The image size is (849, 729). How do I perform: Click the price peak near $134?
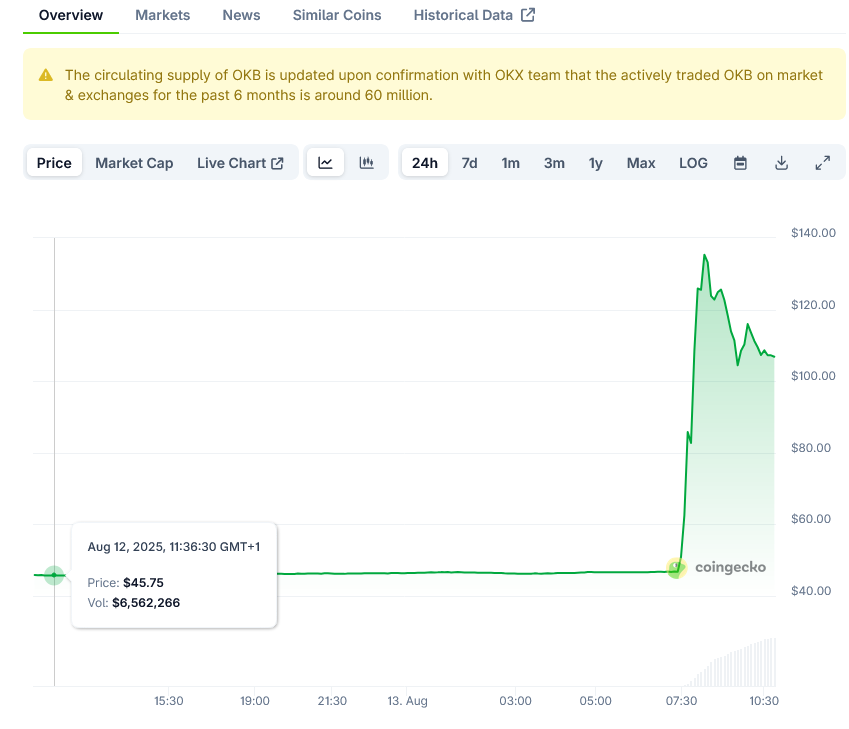click(x=704, y=255)
